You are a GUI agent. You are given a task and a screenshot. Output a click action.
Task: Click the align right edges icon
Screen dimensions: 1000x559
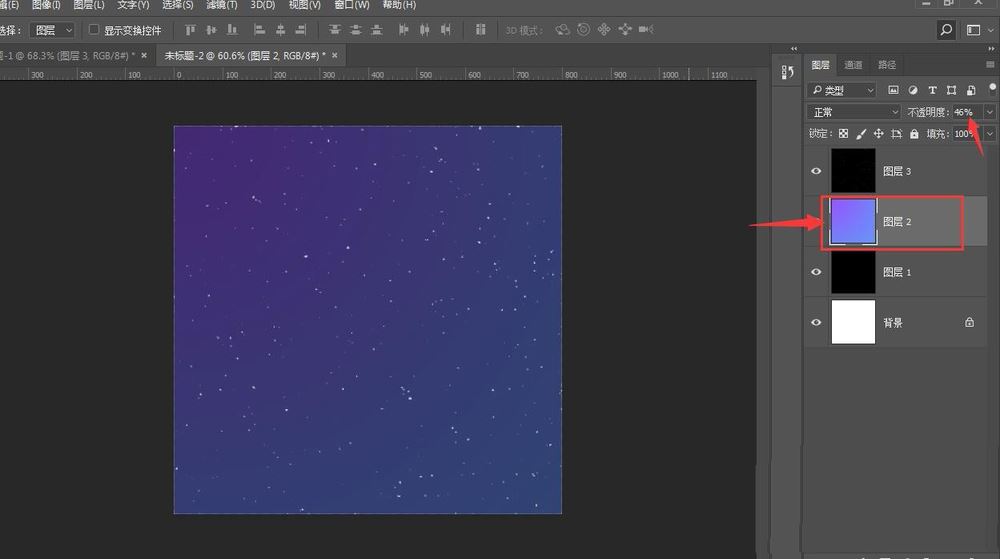click(x=301, y=30)
